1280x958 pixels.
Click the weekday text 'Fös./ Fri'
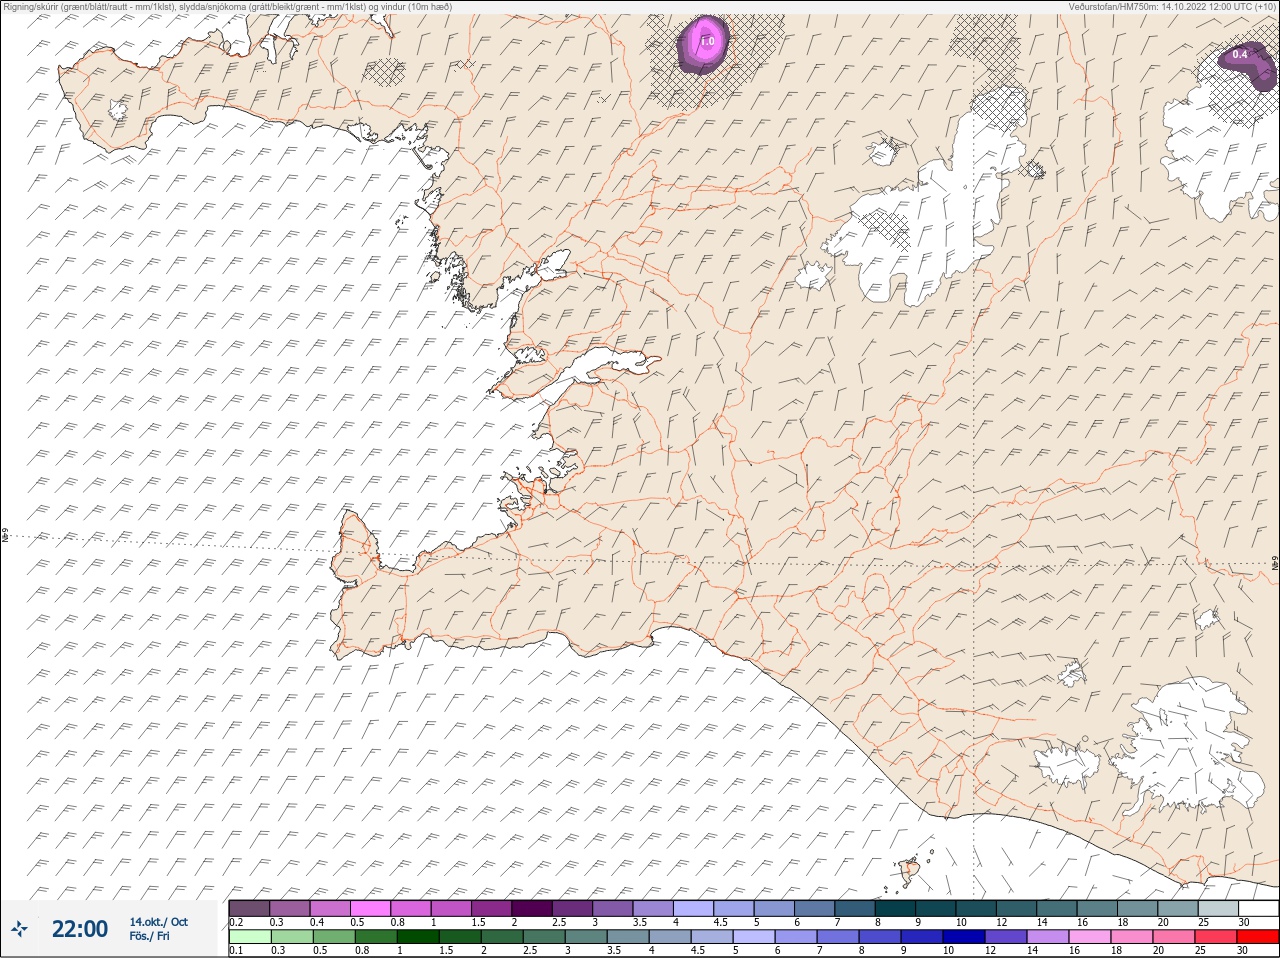[x=149, y=936]
